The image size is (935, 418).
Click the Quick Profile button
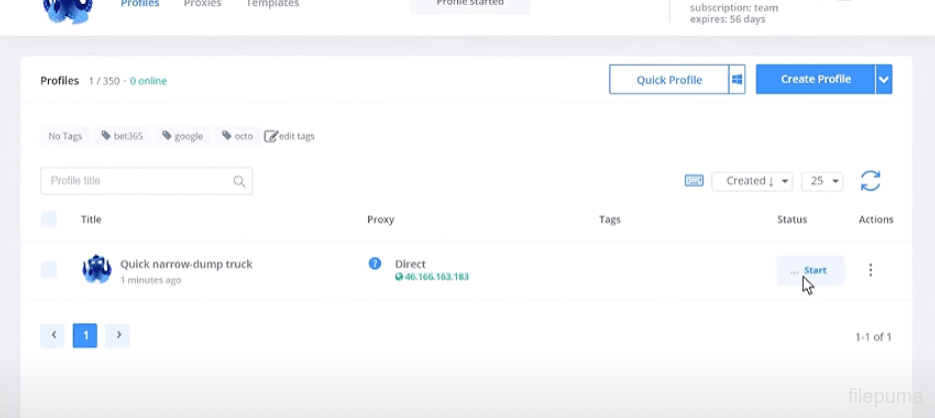(669, 80)
